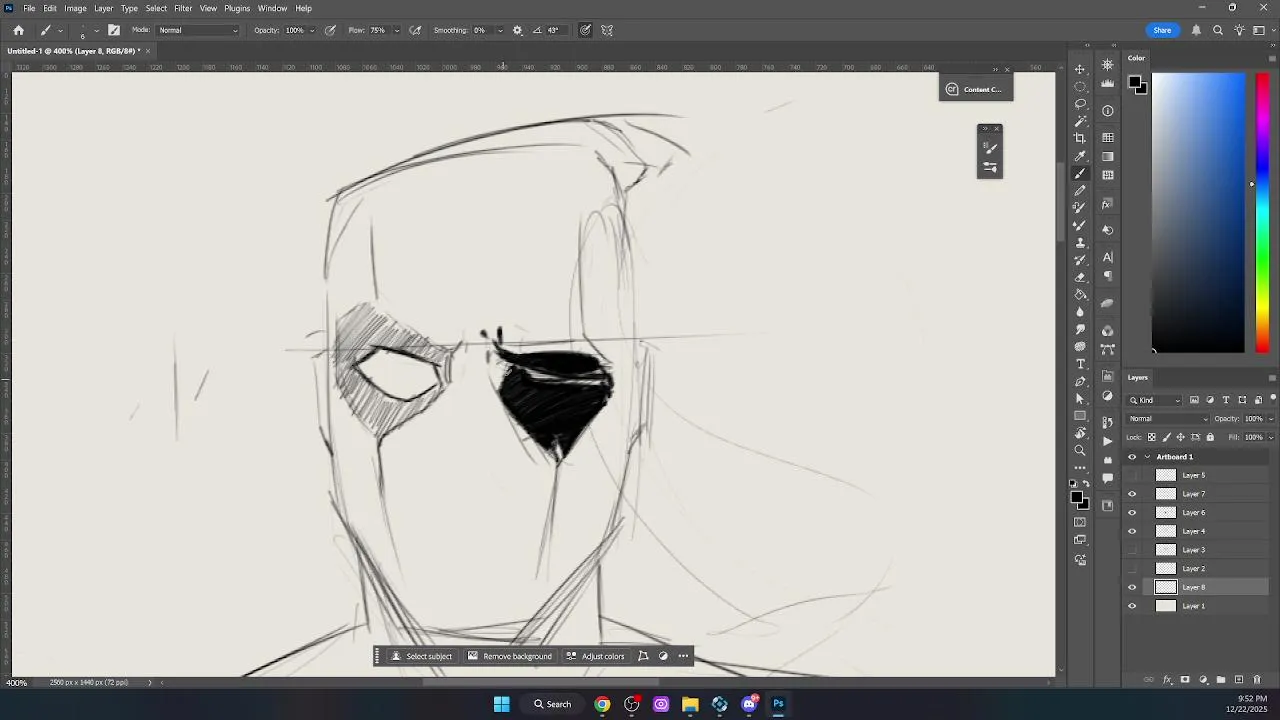1280x720 pixels.
Task: Select the Horizontal Type tool
Action: 1080,363
